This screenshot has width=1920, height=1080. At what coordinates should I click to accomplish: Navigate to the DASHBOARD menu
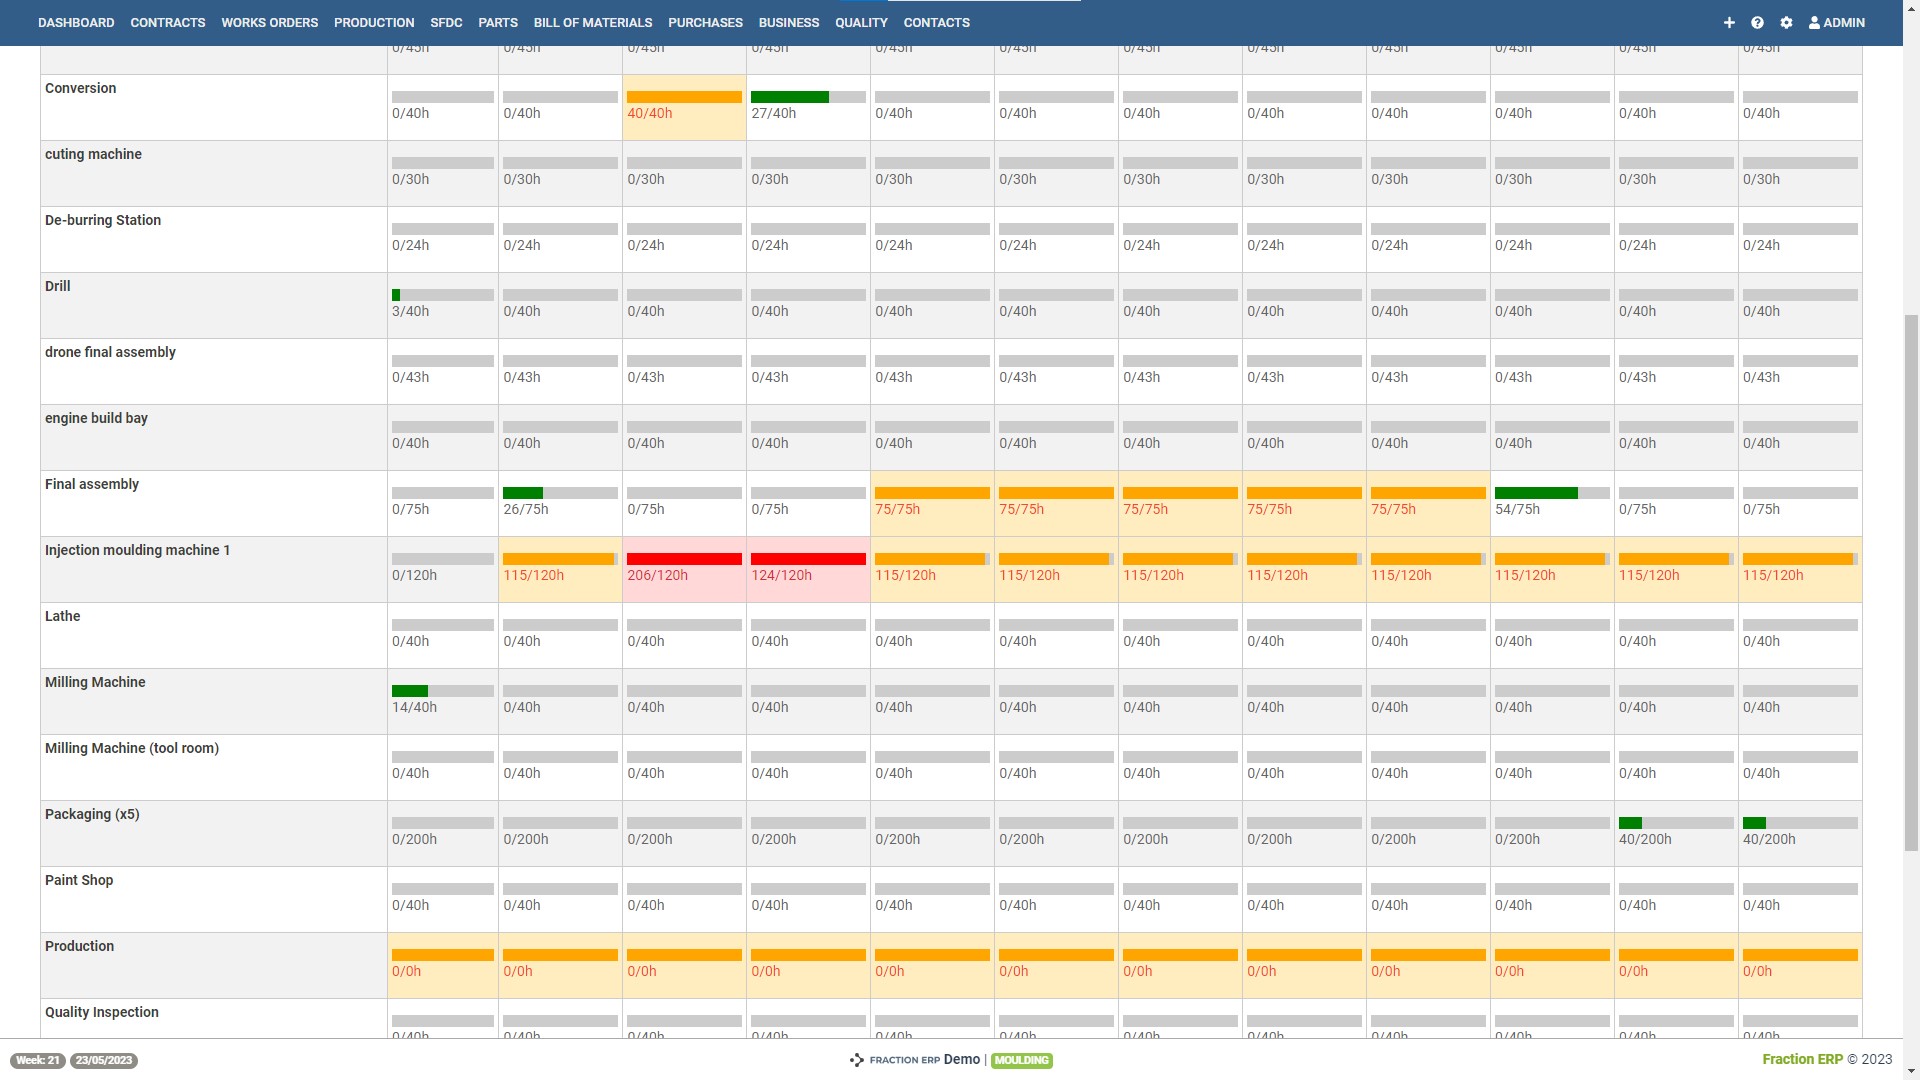coord(76,22)
